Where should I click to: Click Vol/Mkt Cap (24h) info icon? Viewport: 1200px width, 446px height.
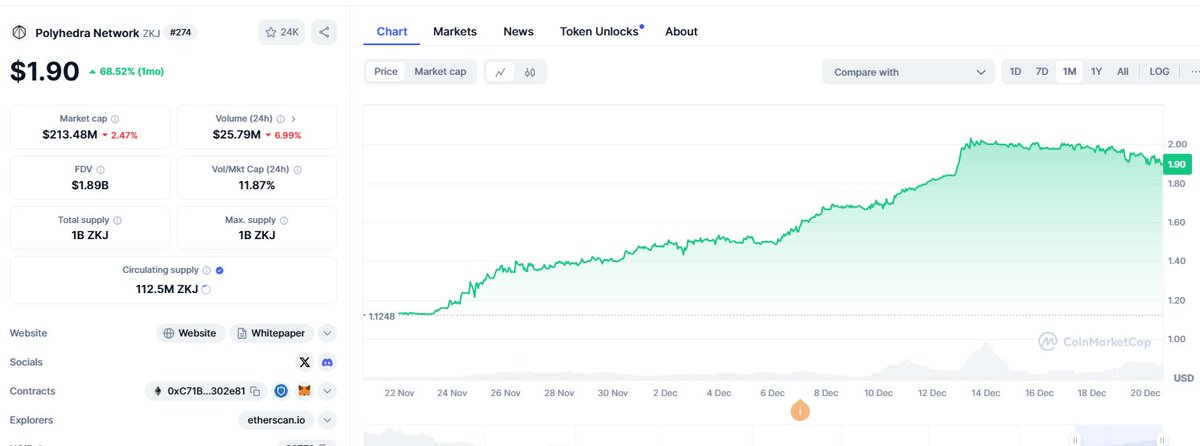tap(298, 169)
